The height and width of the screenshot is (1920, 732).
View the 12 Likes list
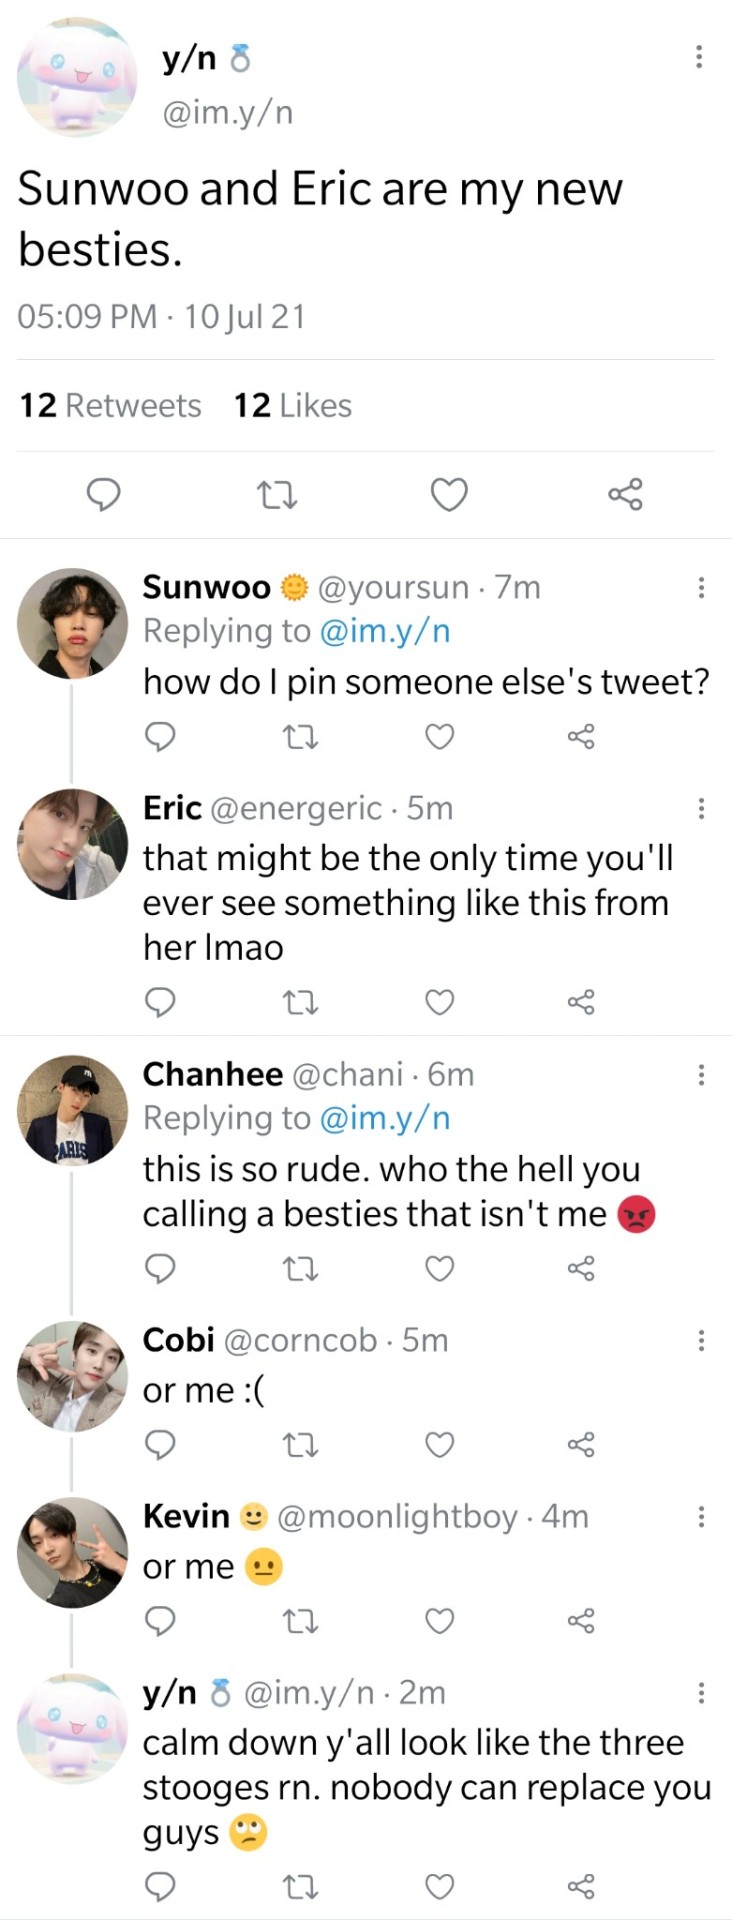click(292, 406)
